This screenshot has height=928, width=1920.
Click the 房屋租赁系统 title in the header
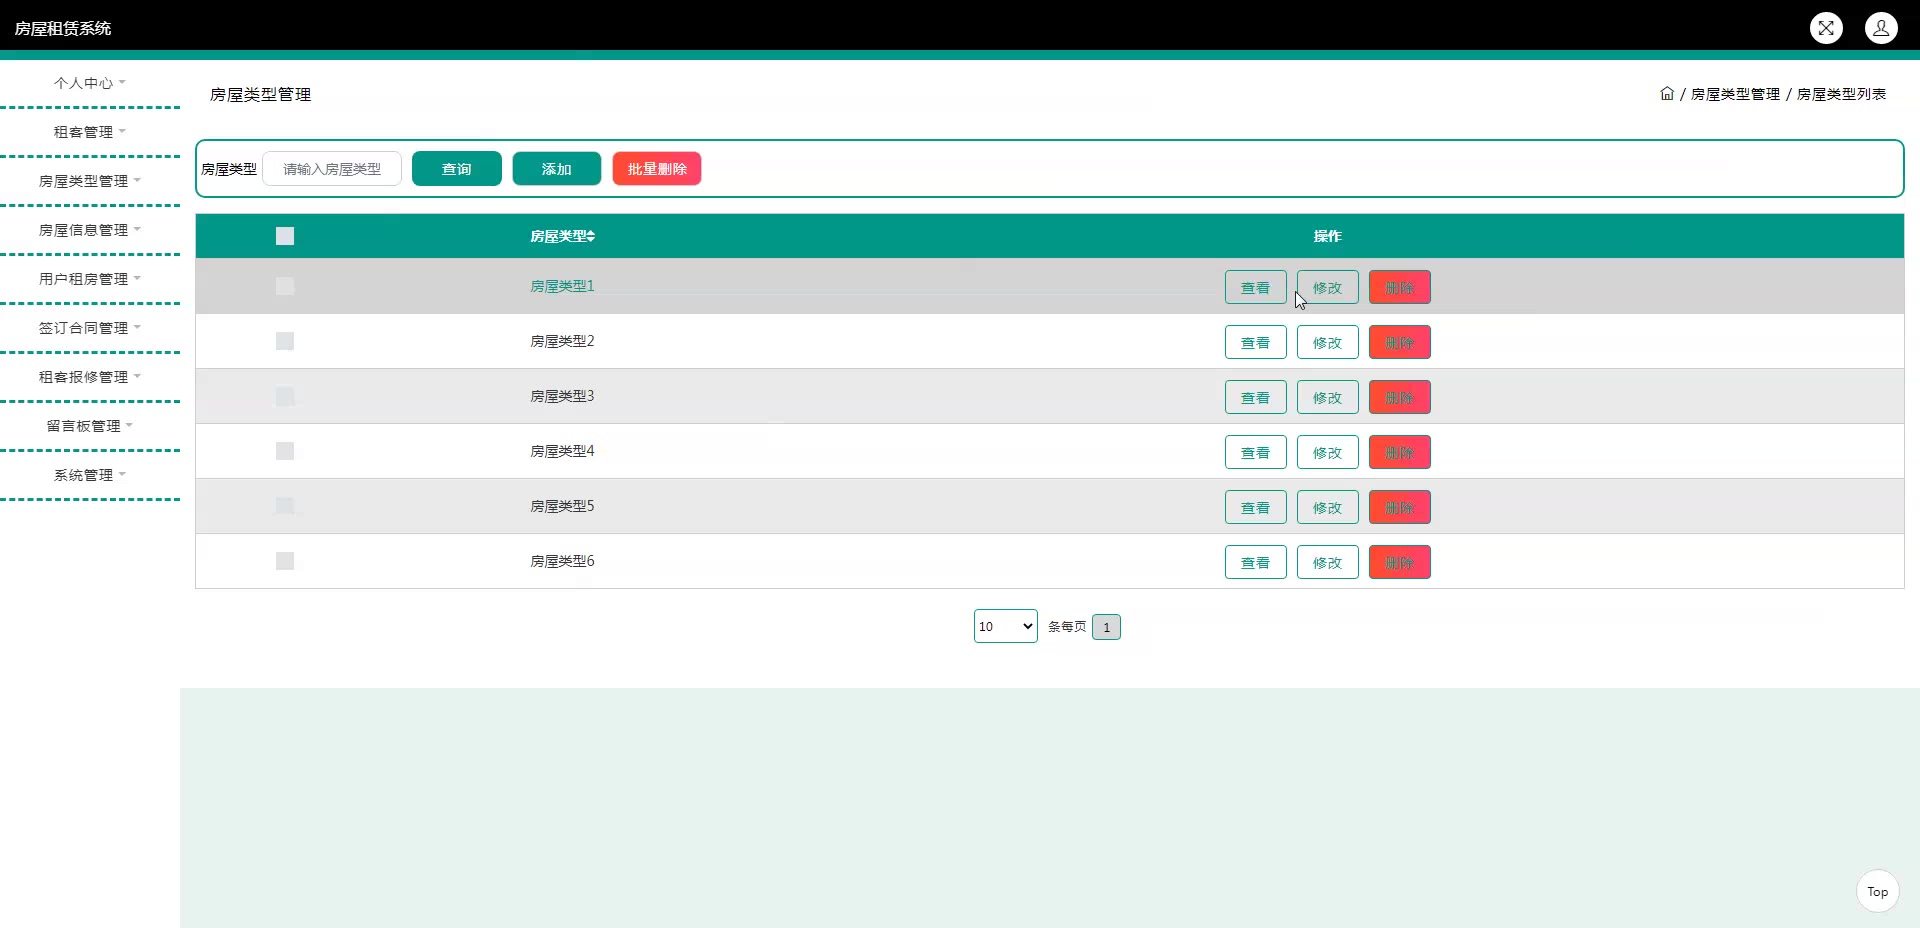tap(63, 28)
